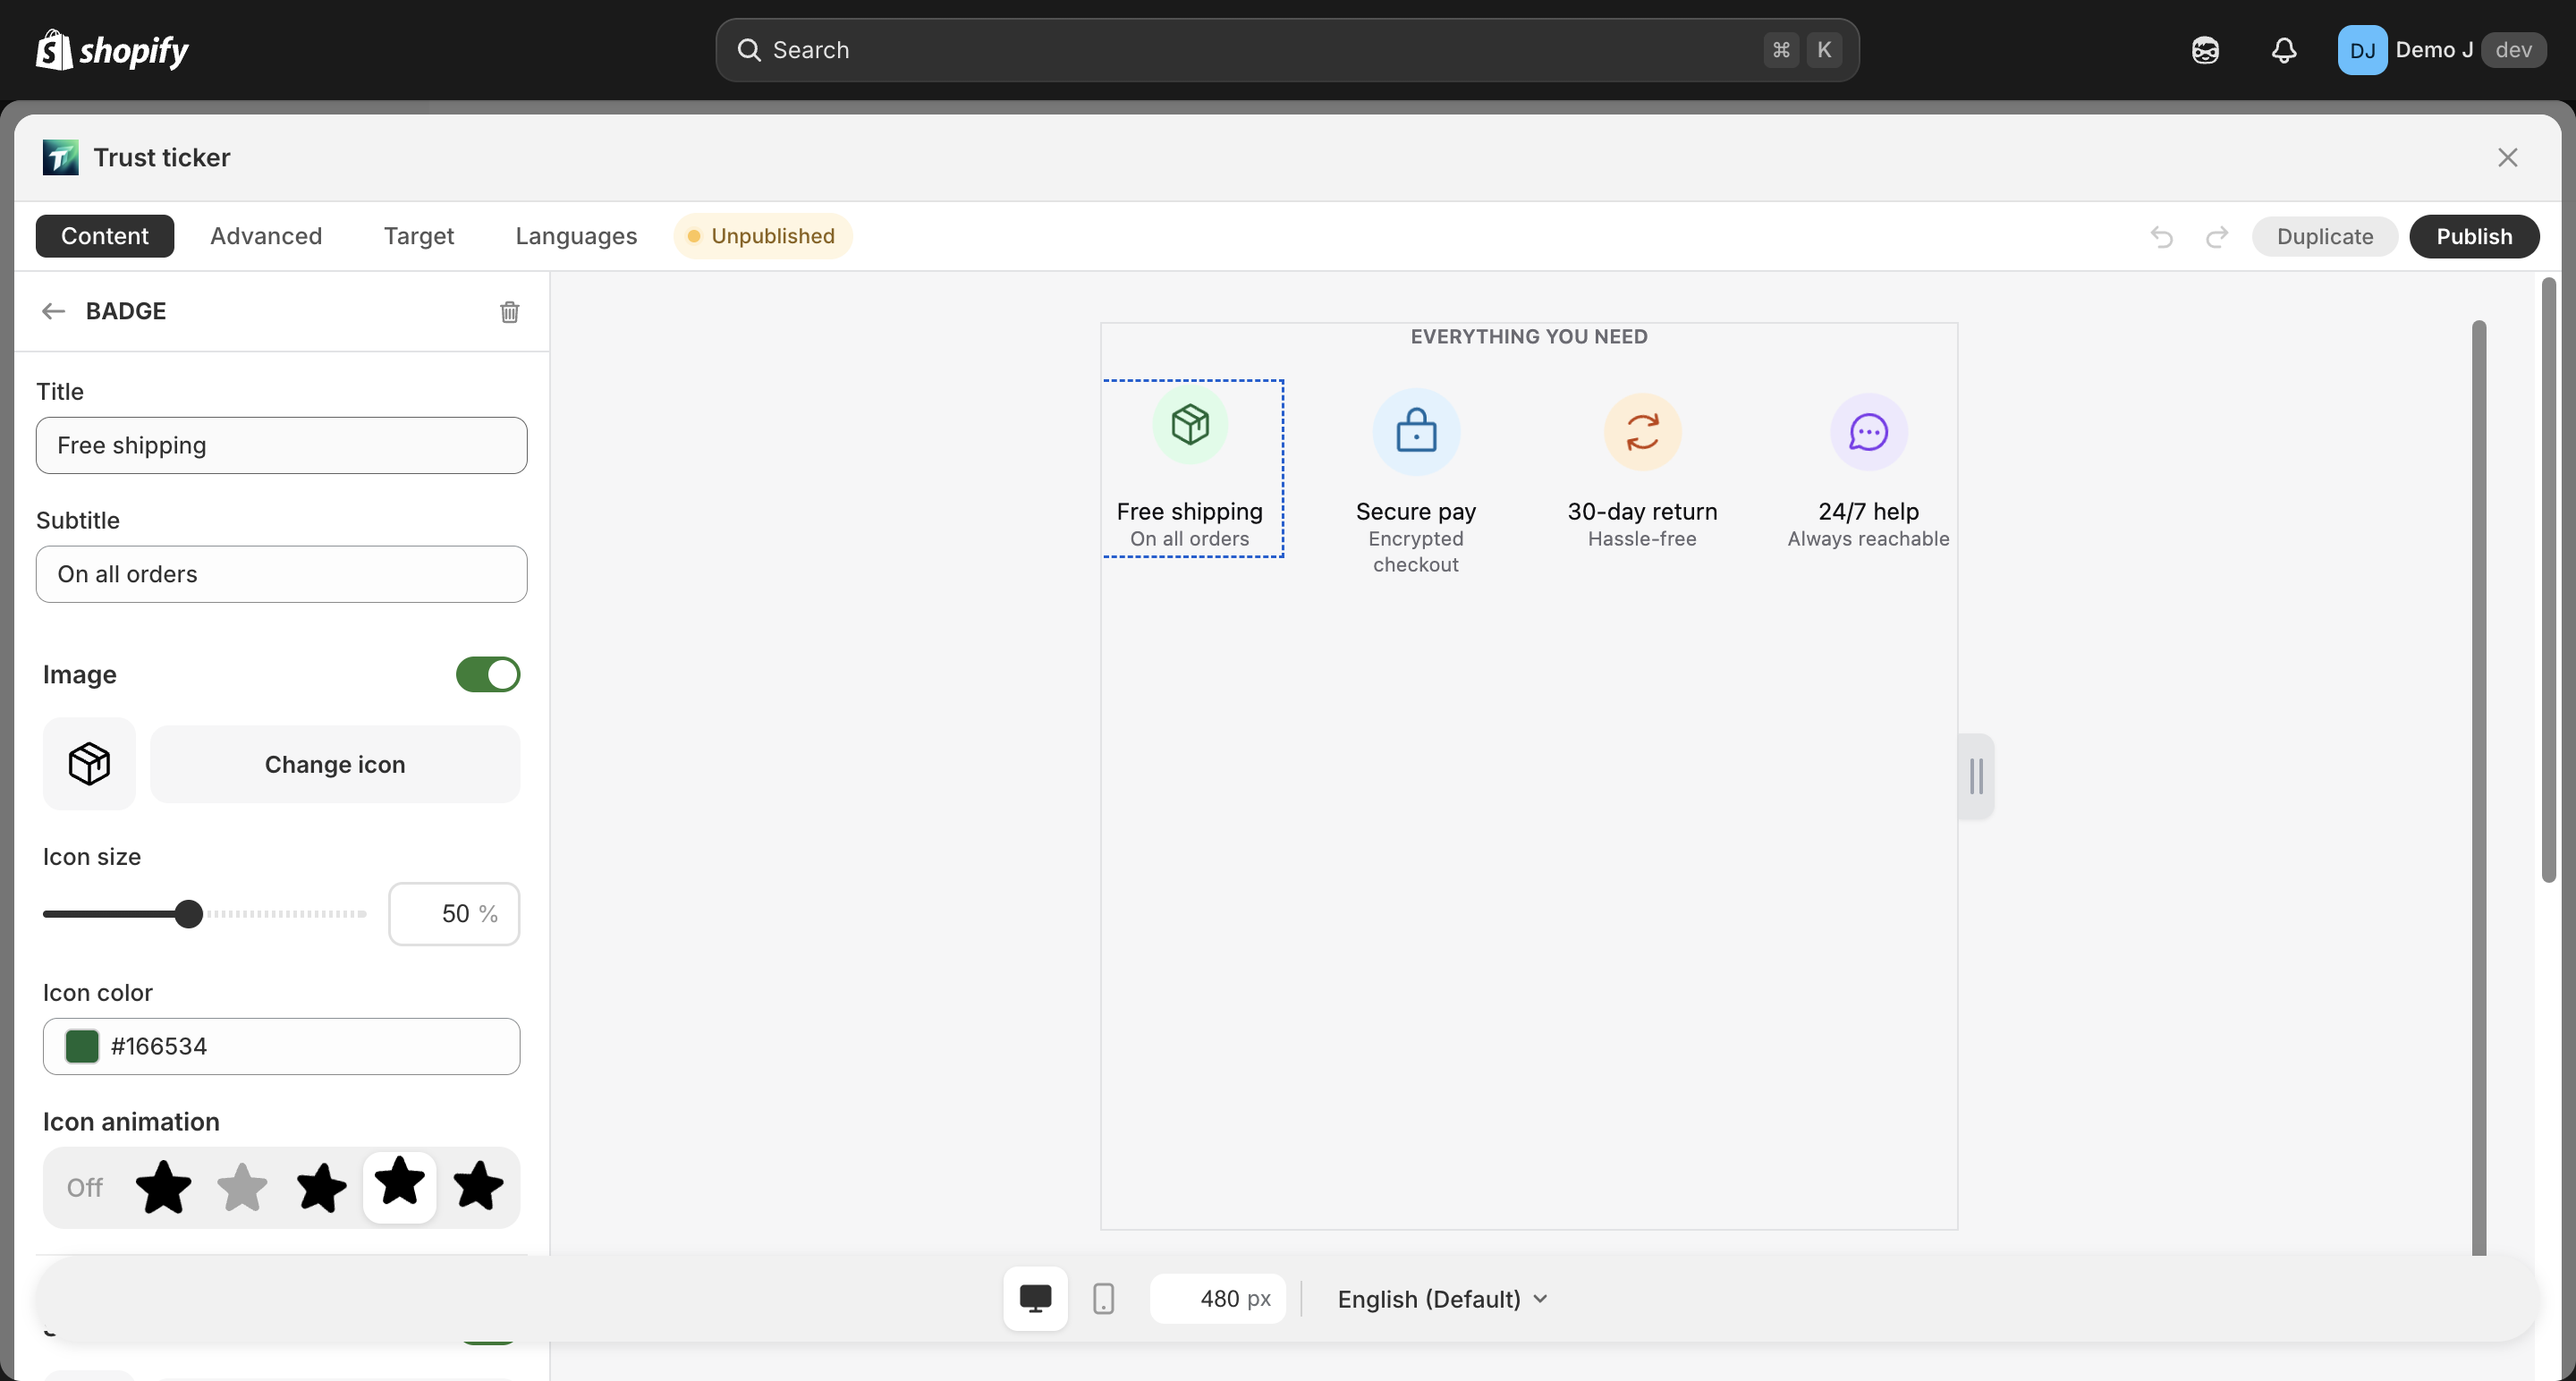The height and width of the screenshot is (1381, 2576).
Task: Delete this badge with trash icon
Action: click(509, 312)
